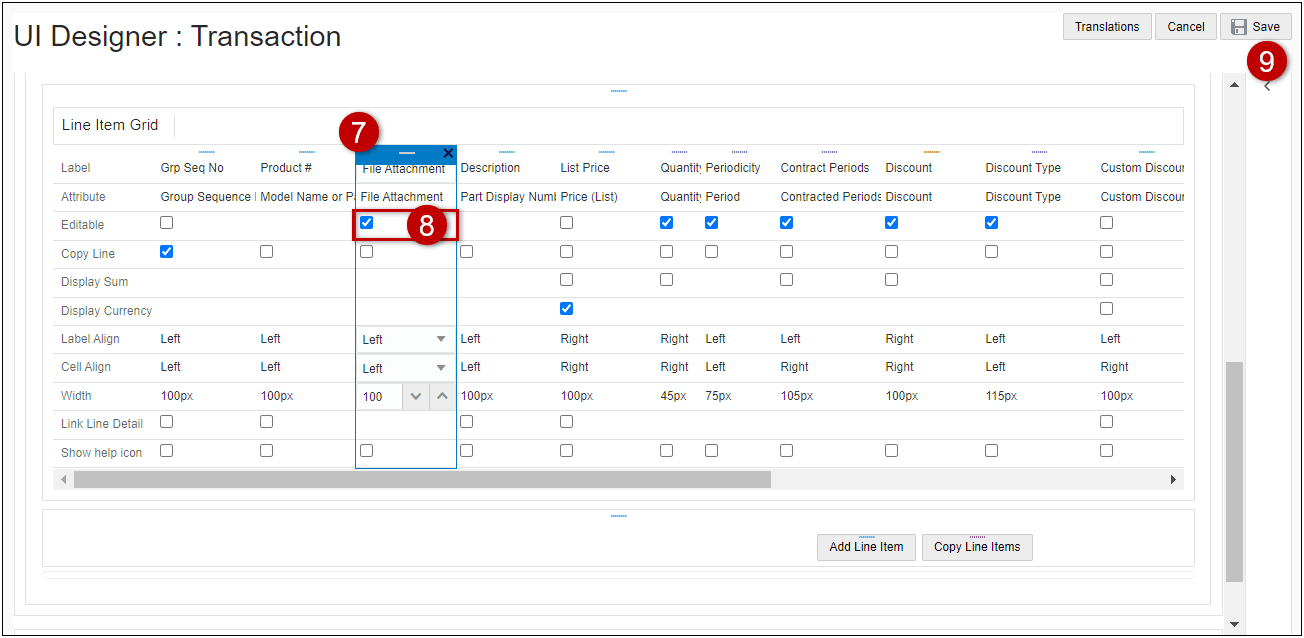
Task: Enable Display Sum for Discount column
Action: coord(892,280)
